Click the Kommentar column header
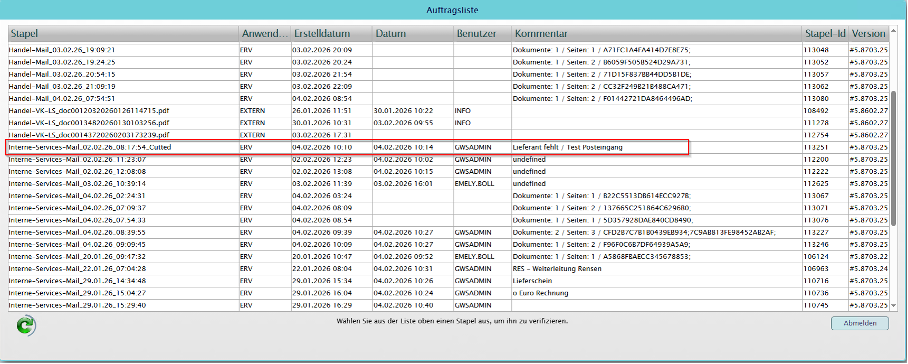908x364 pixels. click(x=657, y=34)
